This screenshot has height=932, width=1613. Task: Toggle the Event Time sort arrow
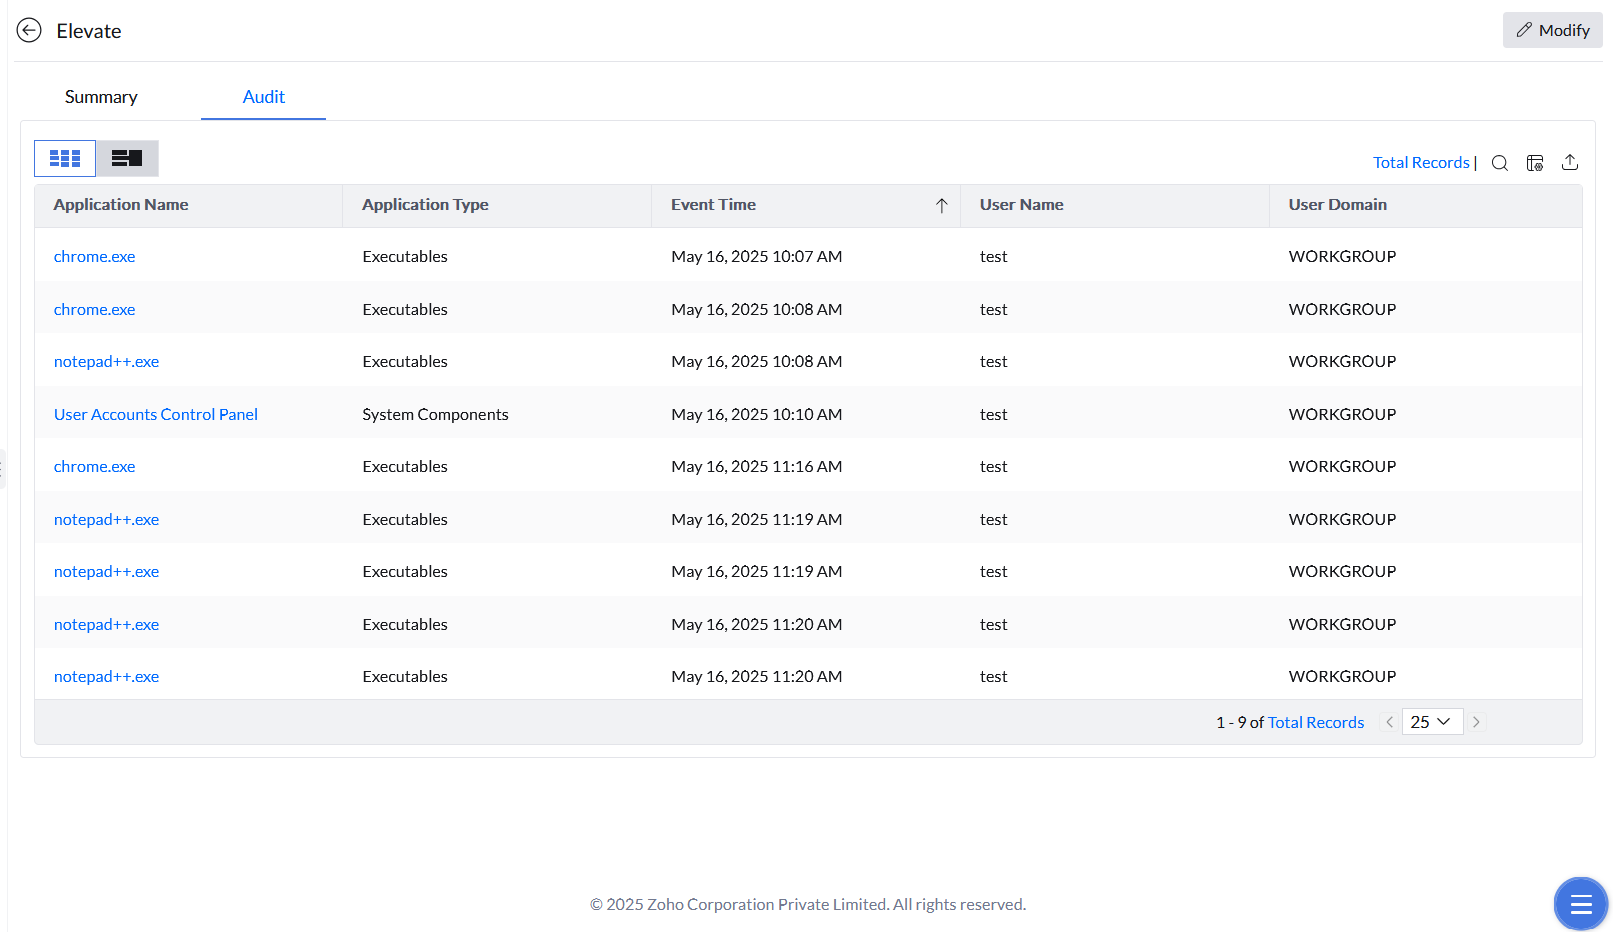[x=941, y=205]
